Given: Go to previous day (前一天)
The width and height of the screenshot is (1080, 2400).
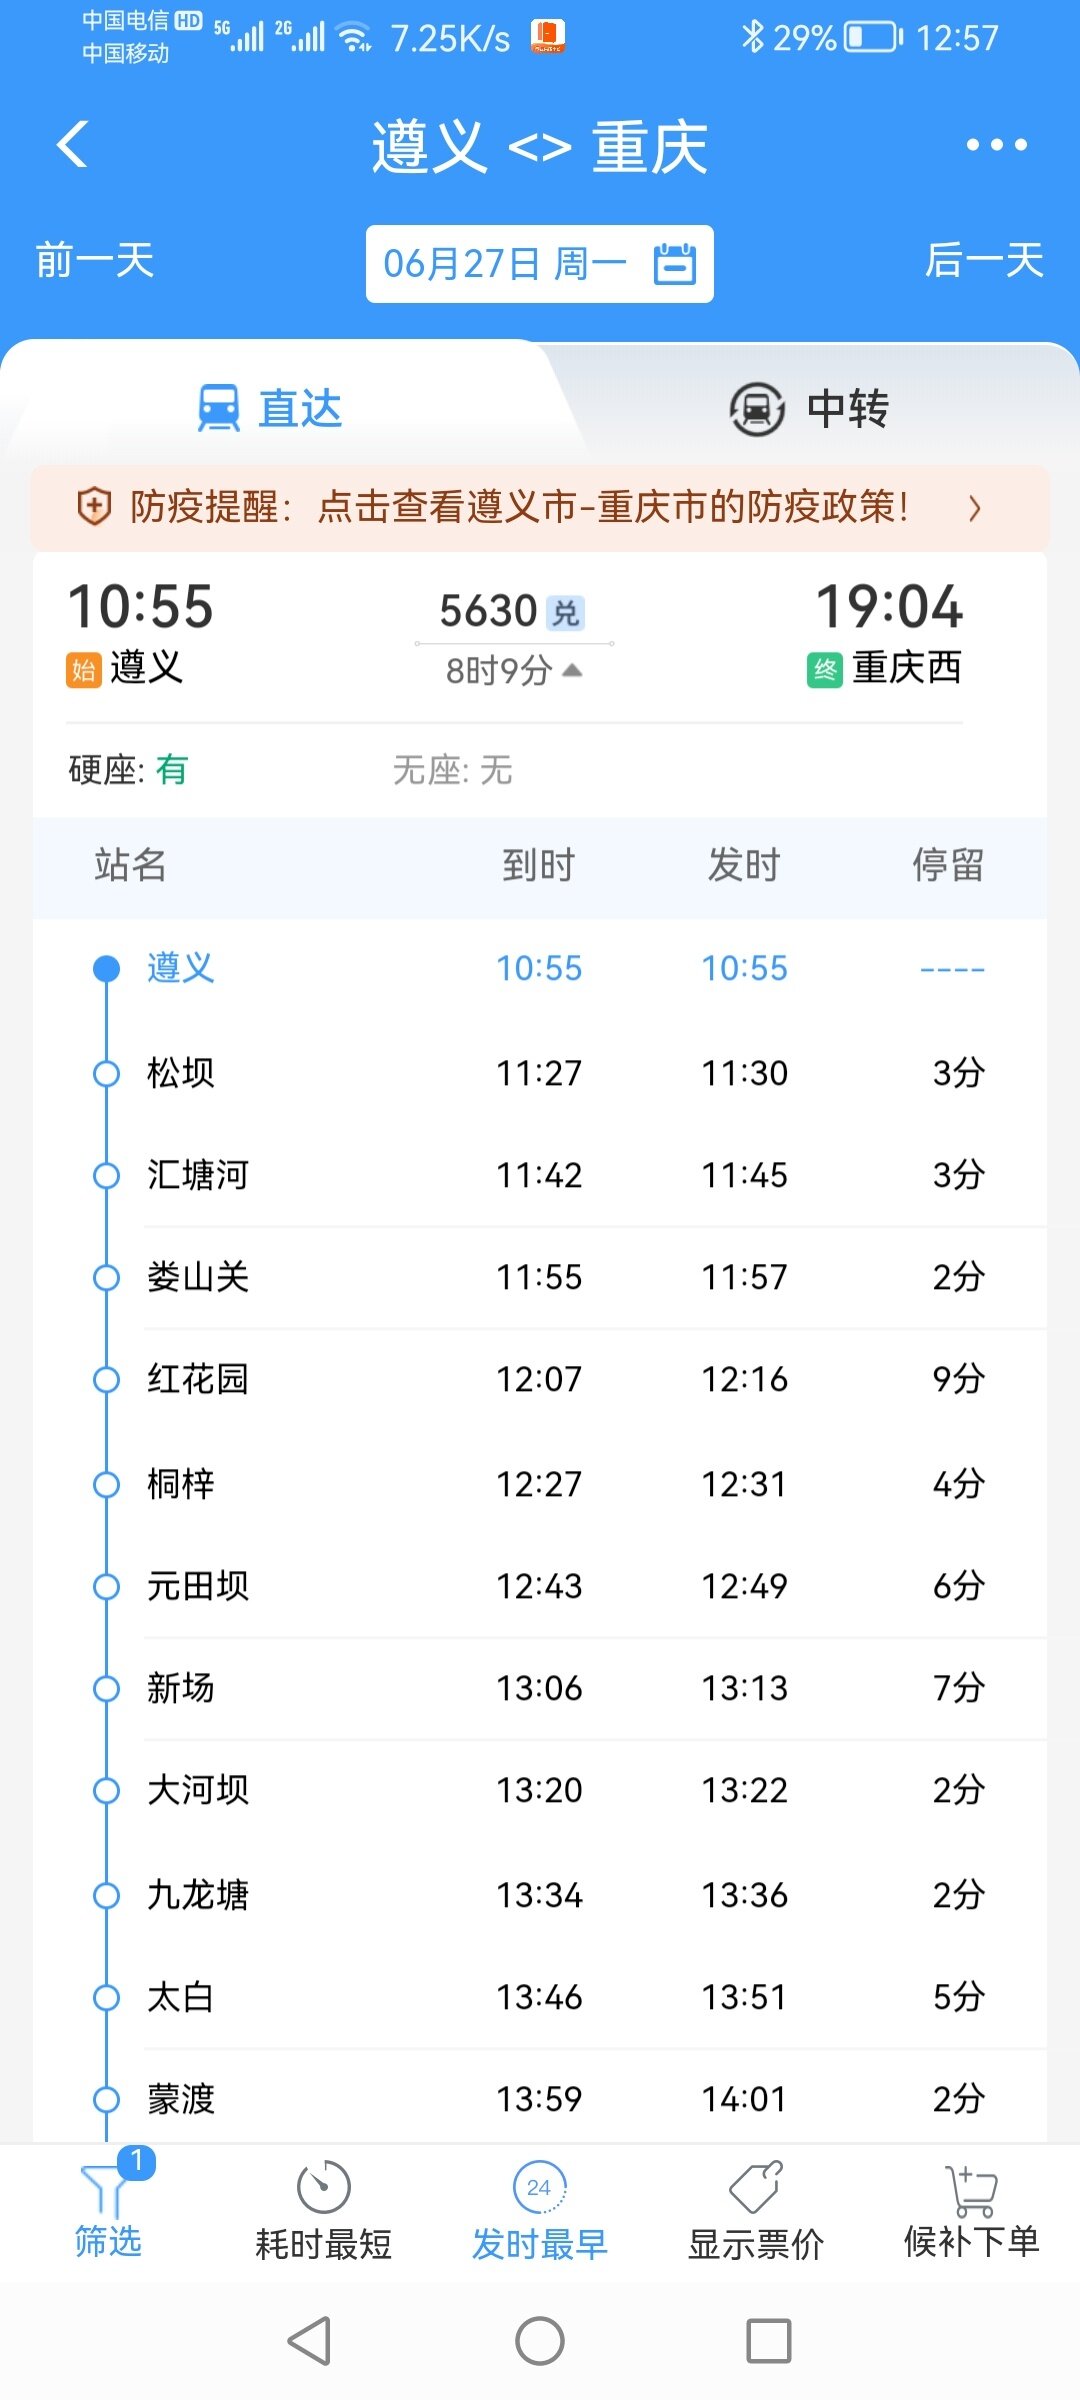Looking at the screenshot, I should click(x=95, y=261).
